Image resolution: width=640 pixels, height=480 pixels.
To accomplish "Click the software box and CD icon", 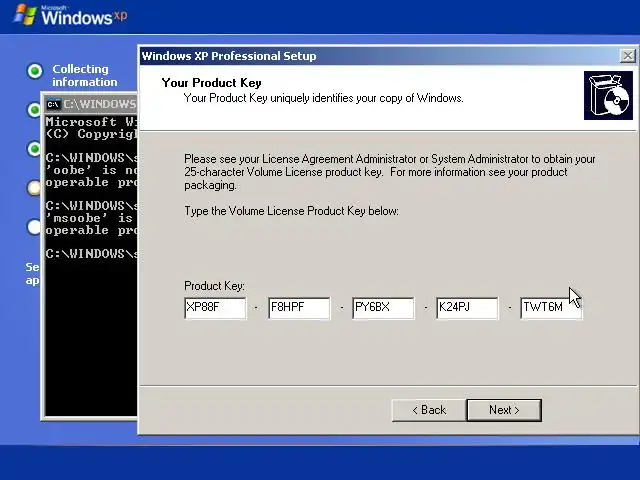I will pyautogui.click(x=608, y=96).
